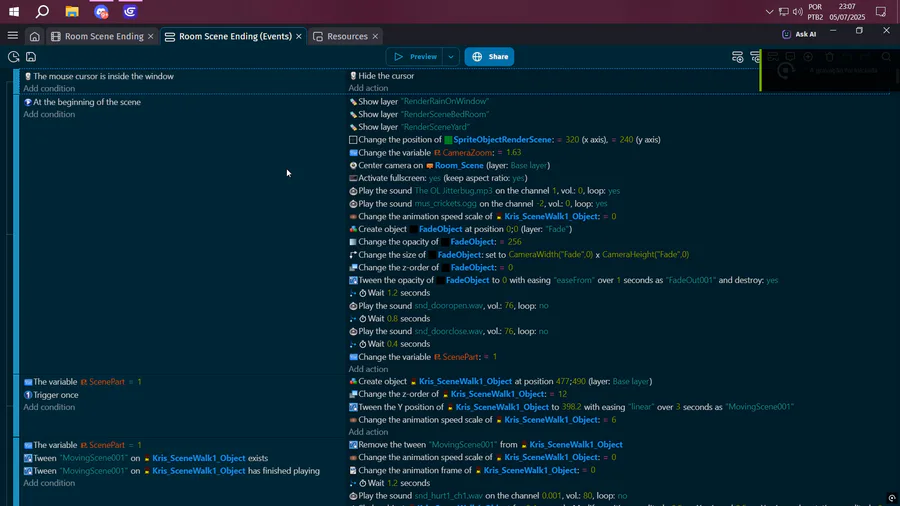900x506 pixels.
Task: Edit the "FadeOut001" tween name
Action: pyautogui.click(x=690, y=280)
